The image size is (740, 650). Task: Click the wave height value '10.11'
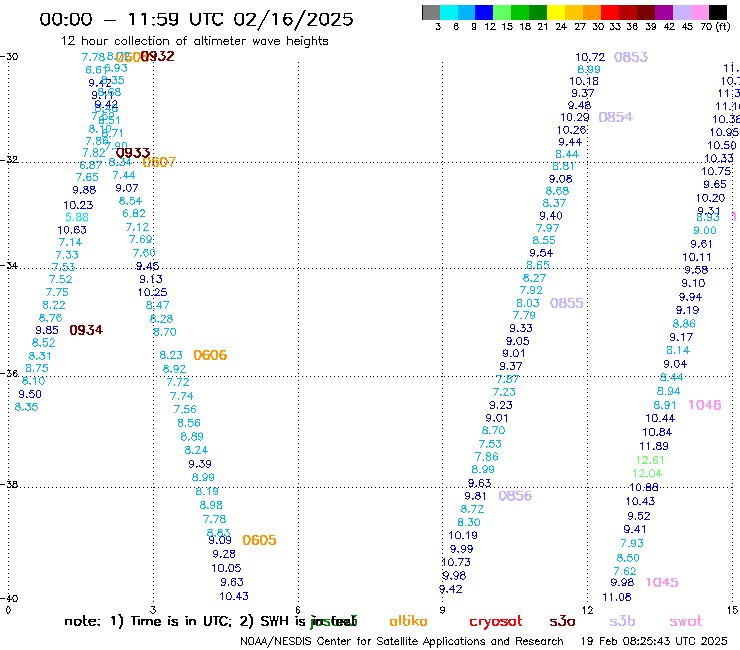pos(697,257)
